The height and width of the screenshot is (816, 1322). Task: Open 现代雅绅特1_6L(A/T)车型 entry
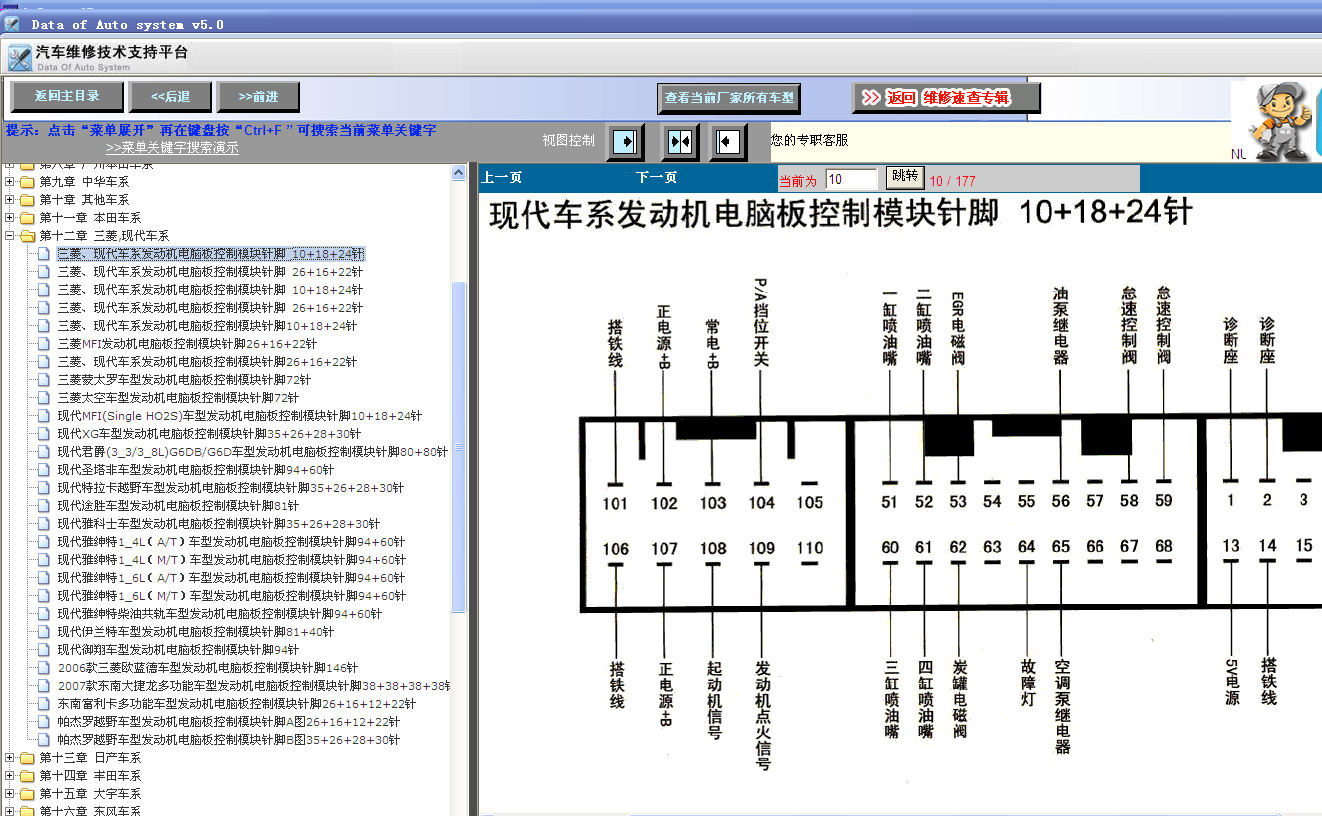231,578
